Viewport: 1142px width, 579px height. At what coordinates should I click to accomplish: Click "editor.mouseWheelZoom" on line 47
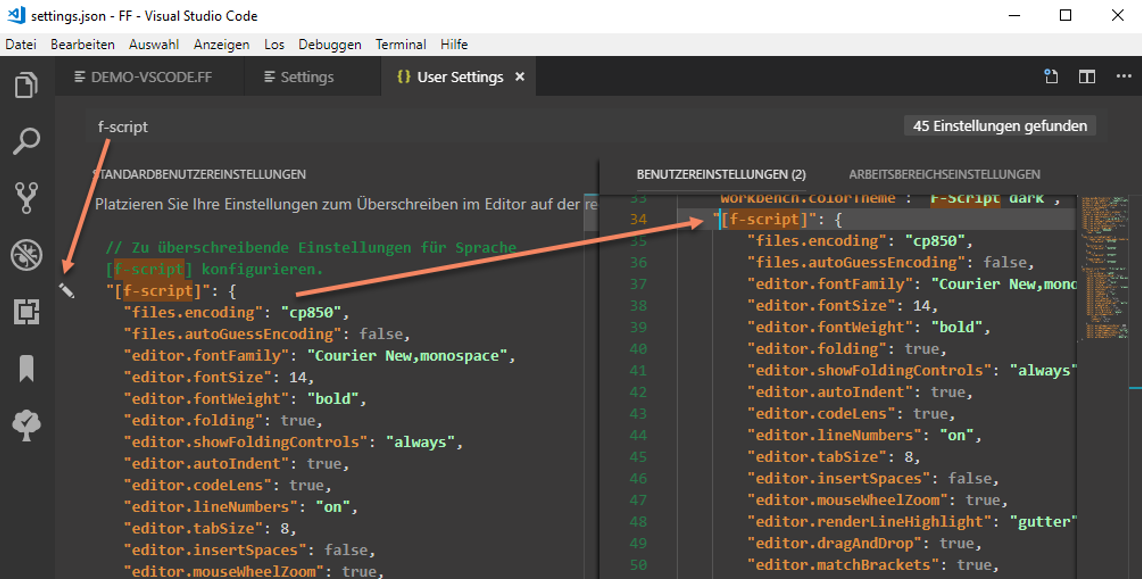[x=848, y=500]
